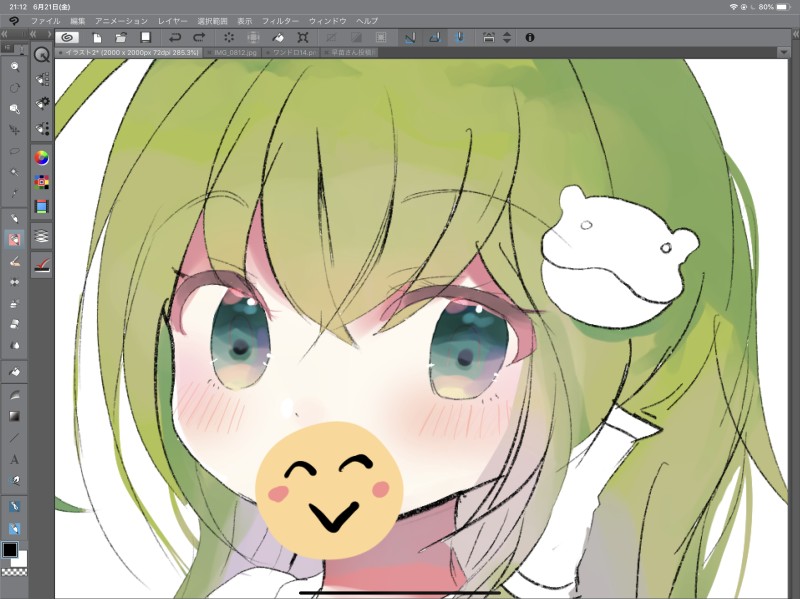
Task: Switch to the 早苗さん投稿 tab
Action: pyautogui.click(x=349, y=52)
